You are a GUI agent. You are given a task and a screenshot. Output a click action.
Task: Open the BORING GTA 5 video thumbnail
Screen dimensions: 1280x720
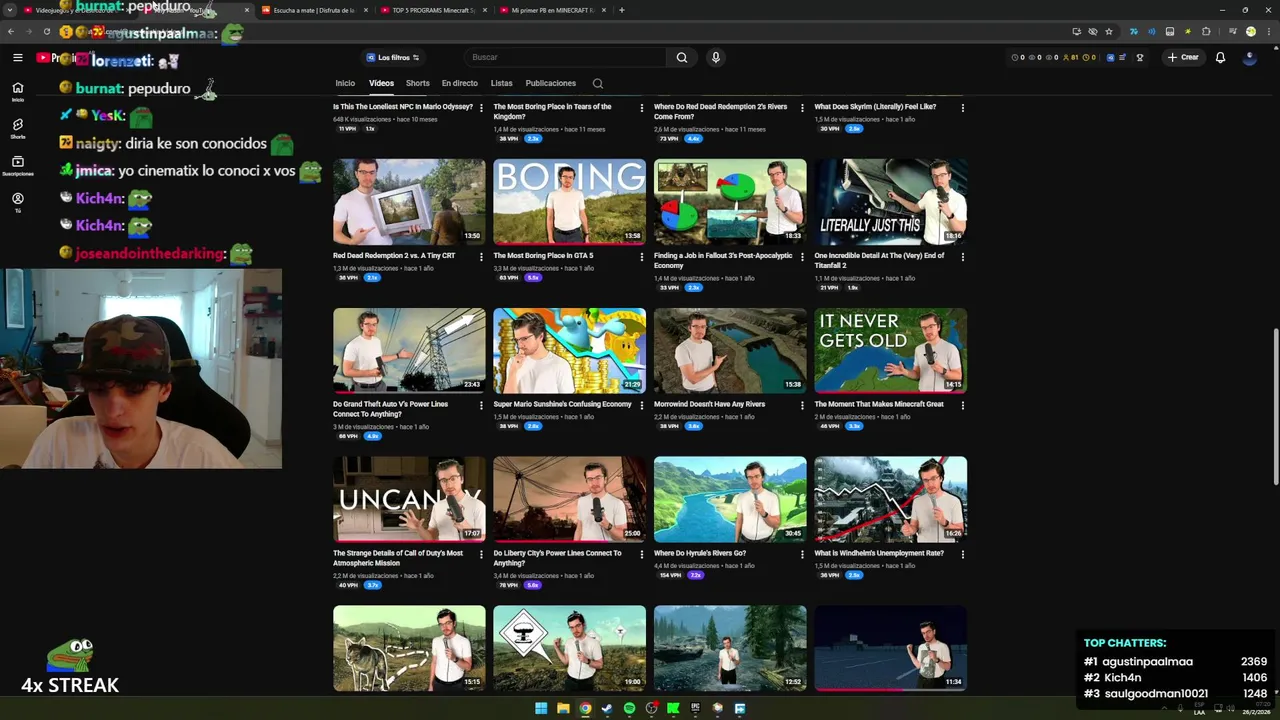tap(569, 202)
